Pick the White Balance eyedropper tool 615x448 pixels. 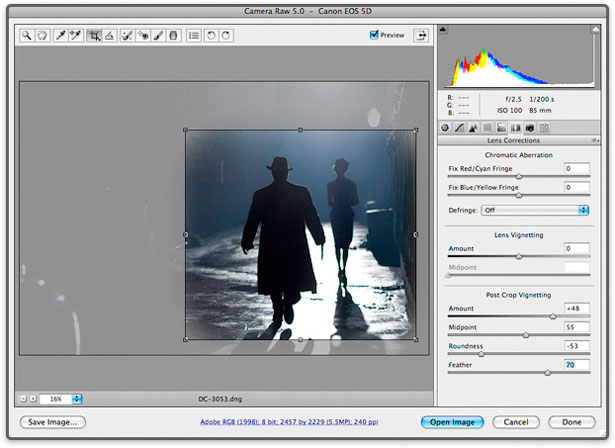pyautogui.click(x=60, y=34)
